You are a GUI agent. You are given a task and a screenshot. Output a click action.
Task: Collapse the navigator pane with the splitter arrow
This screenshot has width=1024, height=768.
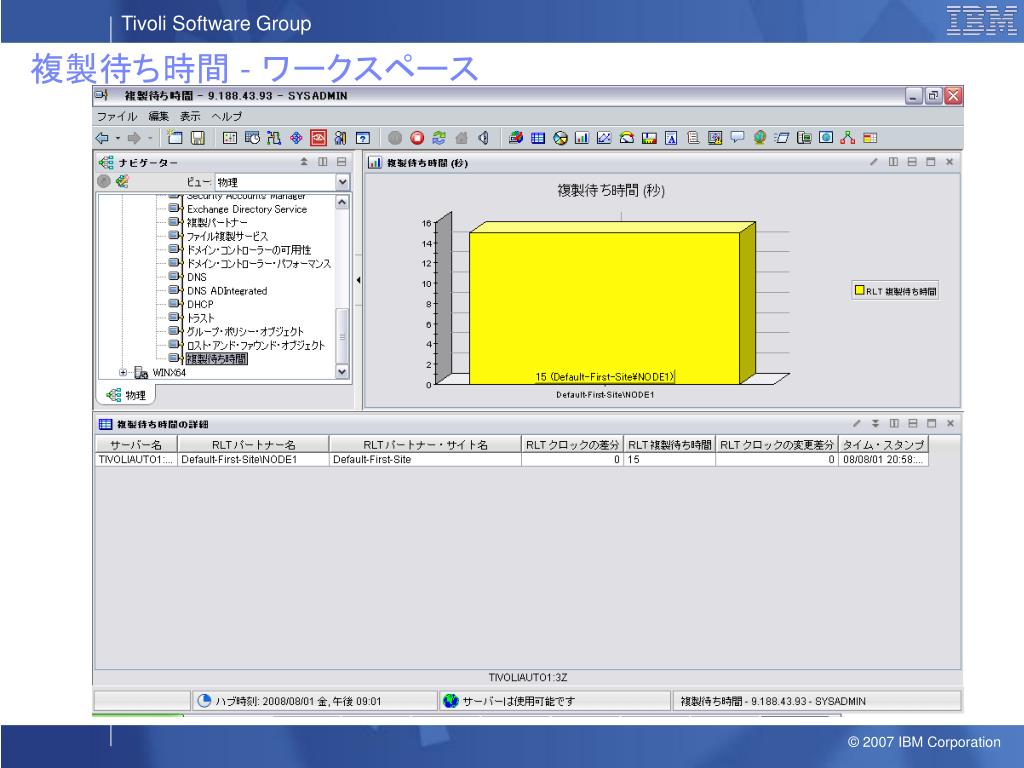(359, 280)
